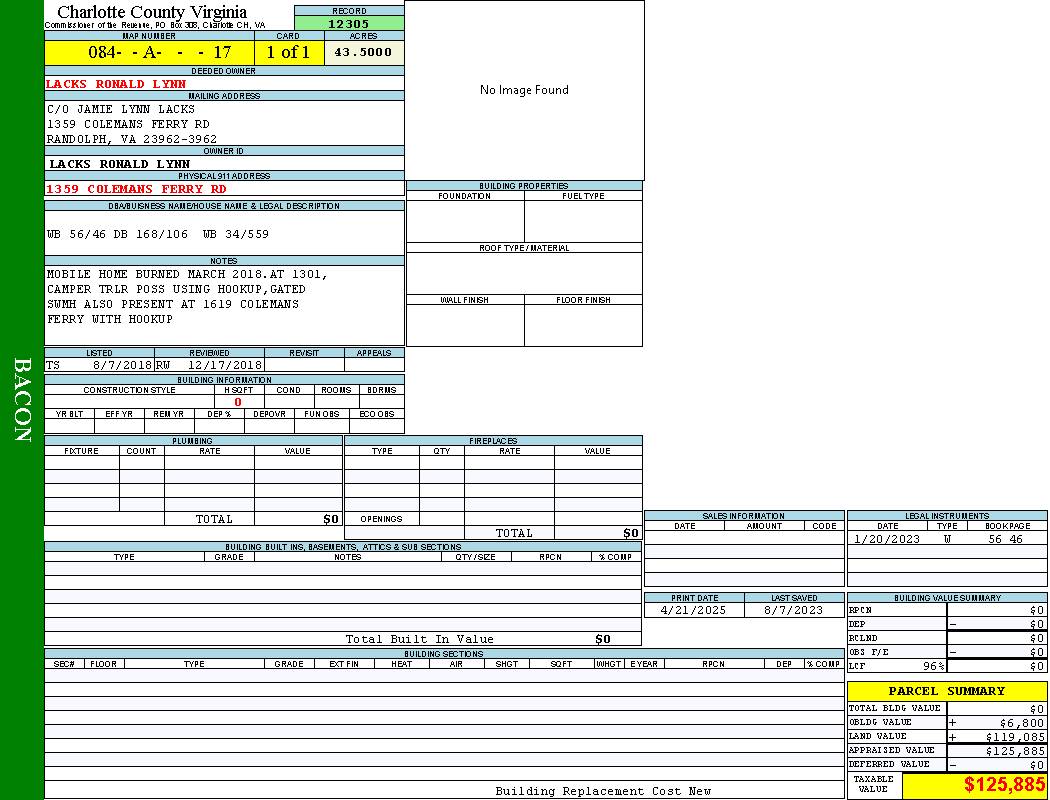The width and height of the screenshot is (1050, 800).
Task: Click the listed date 8/7/2018
Action: point(122,366)
